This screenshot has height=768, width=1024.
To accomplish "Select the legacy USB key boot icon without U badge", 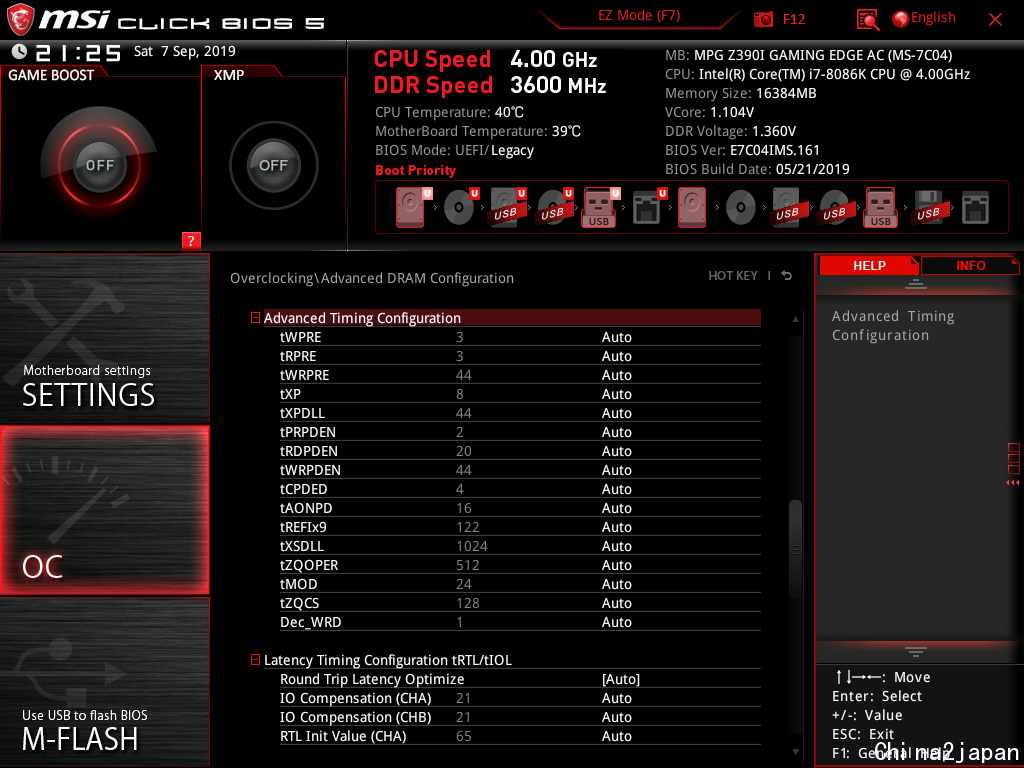I will 880,207.
